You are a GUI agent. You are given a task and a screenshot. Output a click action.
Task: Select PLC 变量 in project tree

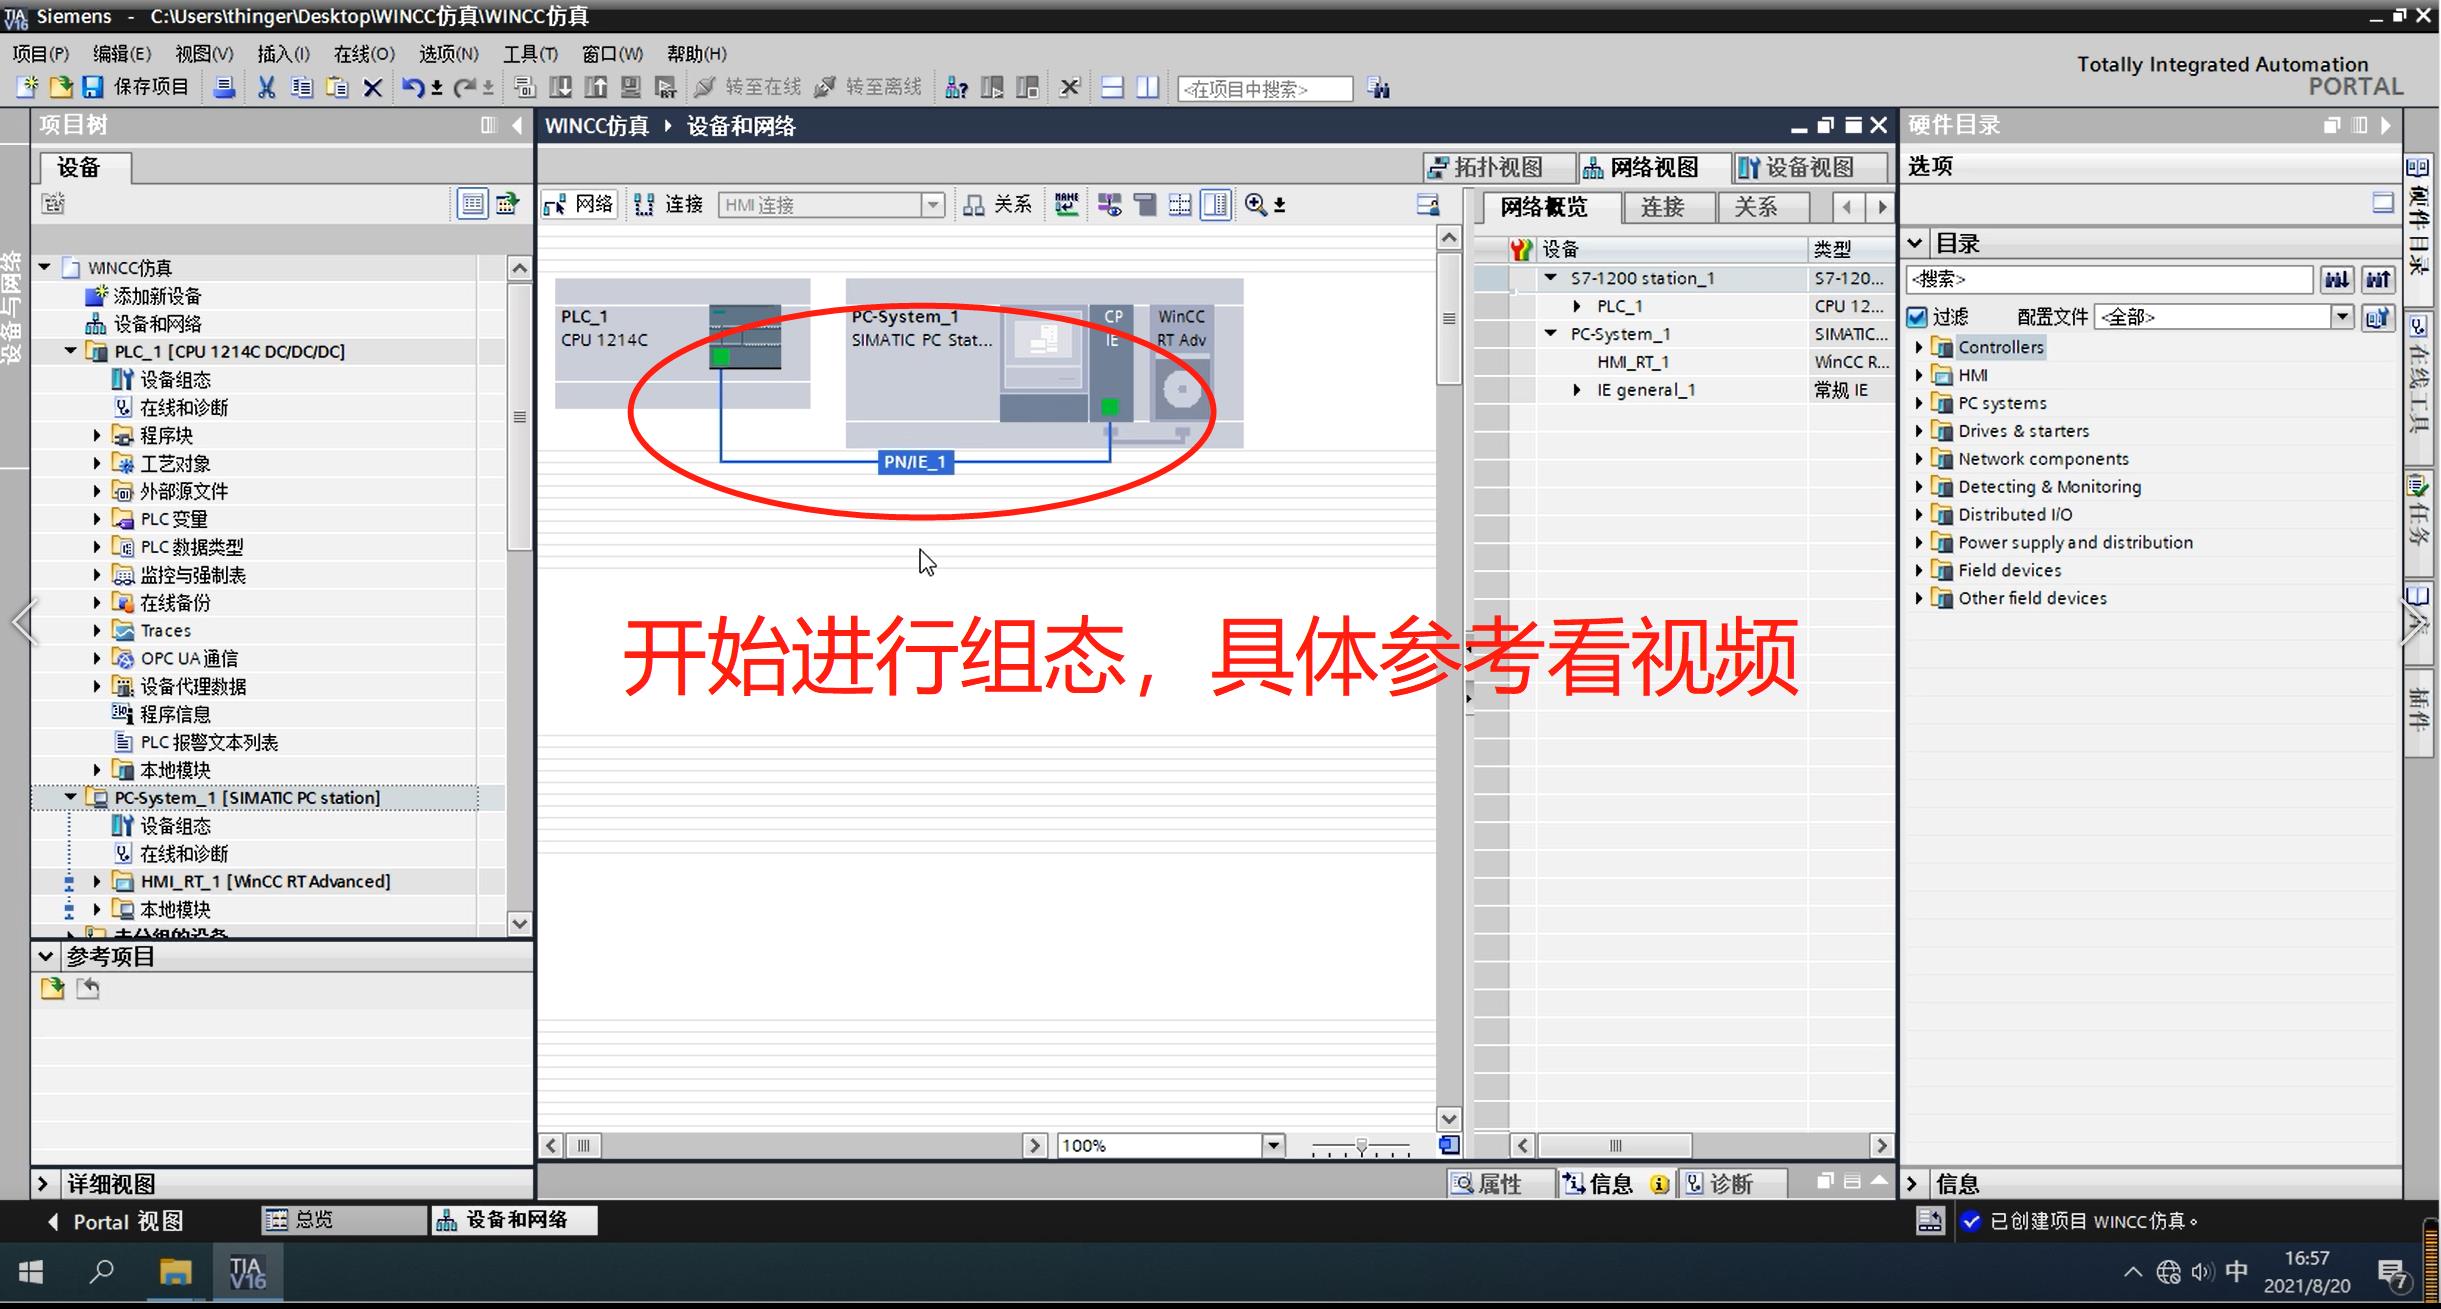[174, 519]
